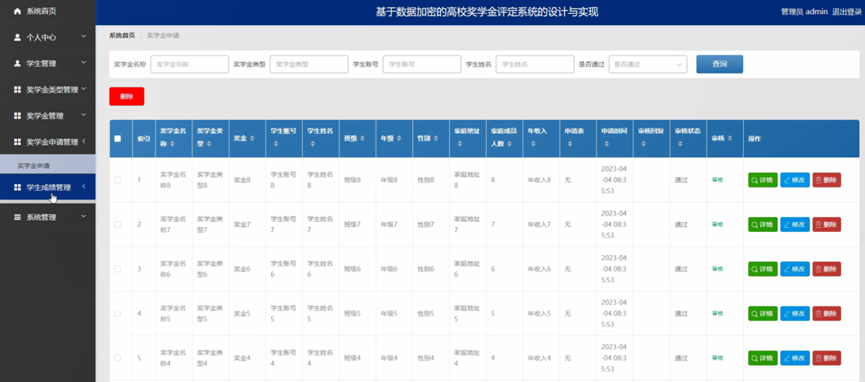Click the grid icon beside 奖学金类型管理
Screen dimensions: 865x382
coord(17,89)
